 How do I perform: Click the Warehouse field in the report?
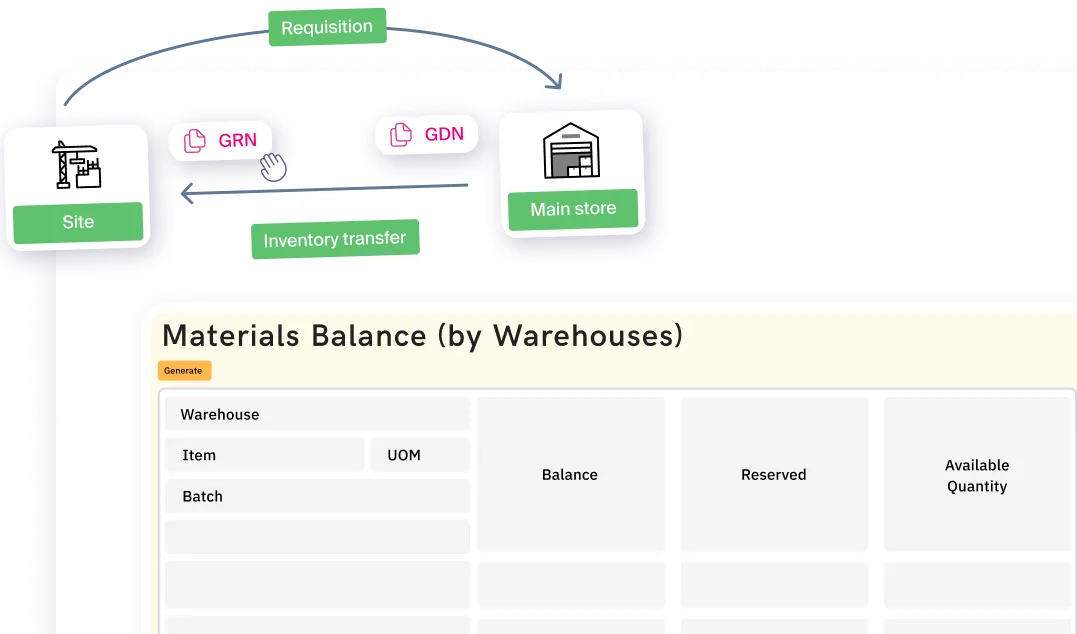[x=317, y=414]
